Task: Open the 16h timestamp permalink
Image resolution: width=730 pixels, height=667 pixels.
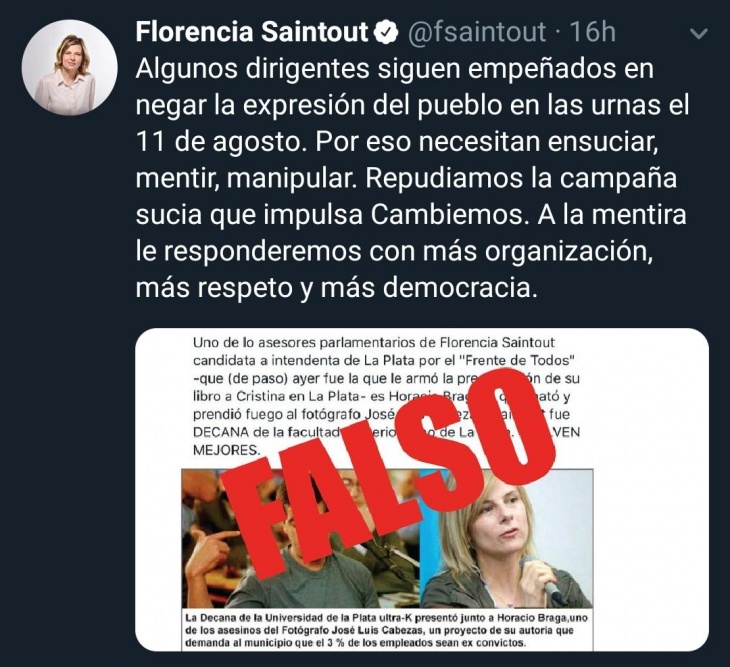Action: [593, 33]
